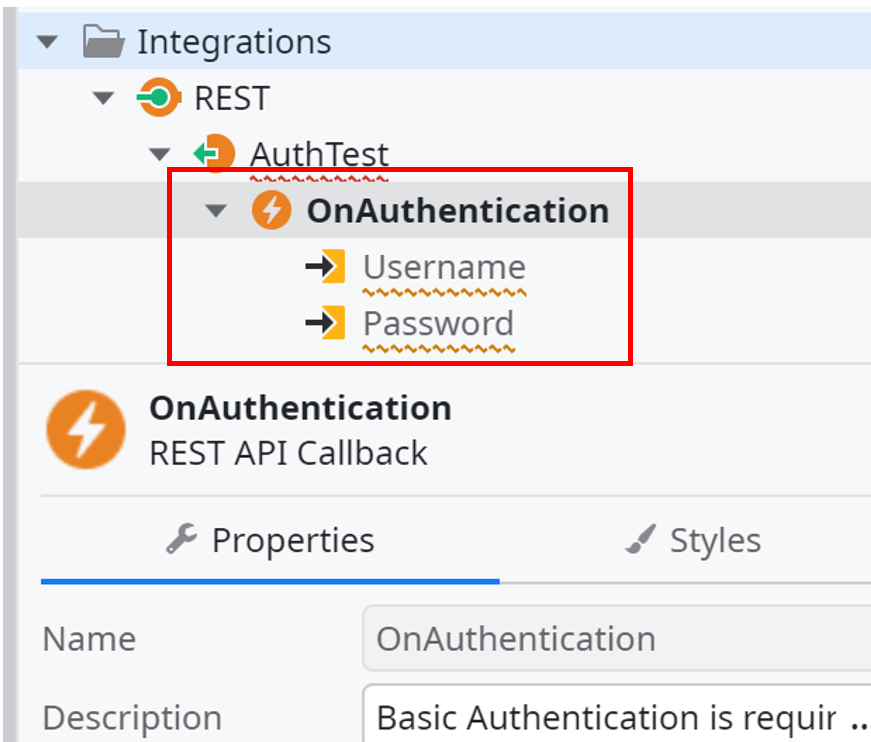Collapse the OnAuthentication node
Viewport: 871px width, 742px height.
click(x=216, y=210)
